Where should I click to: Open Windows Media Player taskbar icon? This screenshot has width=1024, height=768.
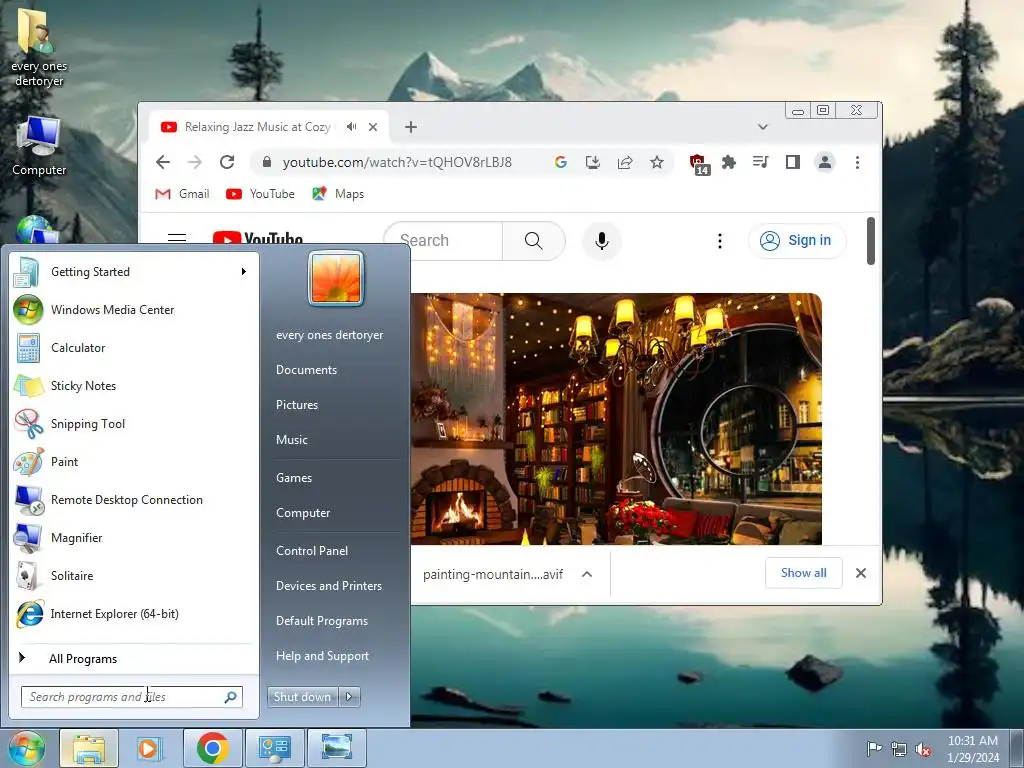click(149, 748)
